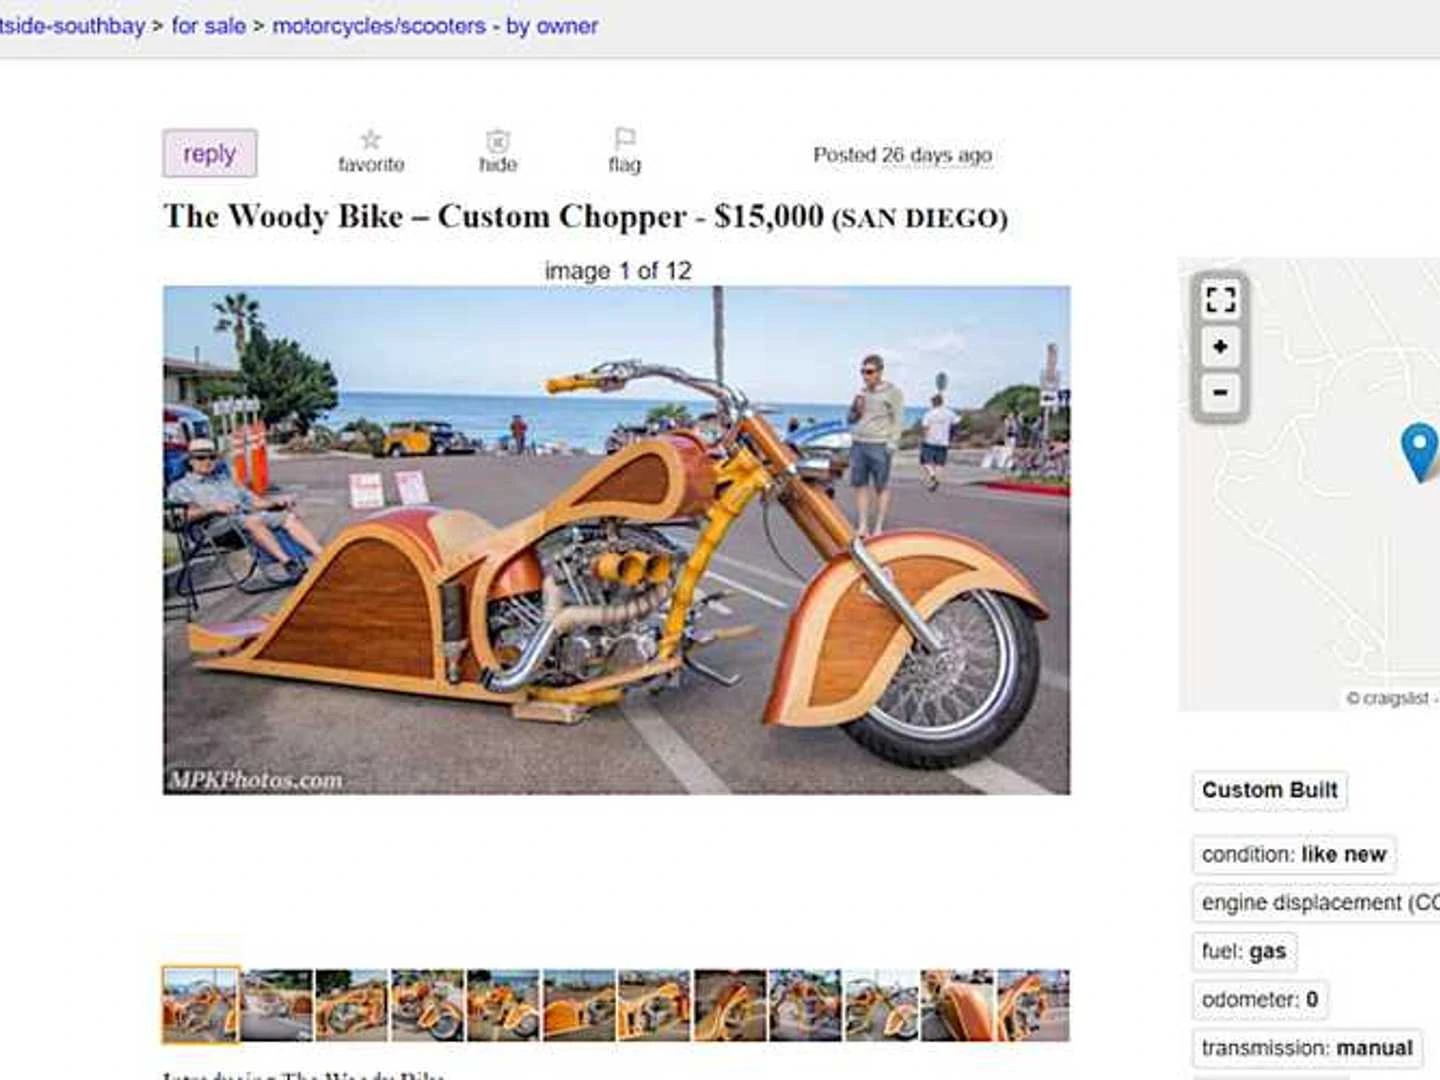Image resolution: width=1440 pixels, height=1080 pixels.
Task: Hide this posting with hide icon
Action: [x=498, y=141]
